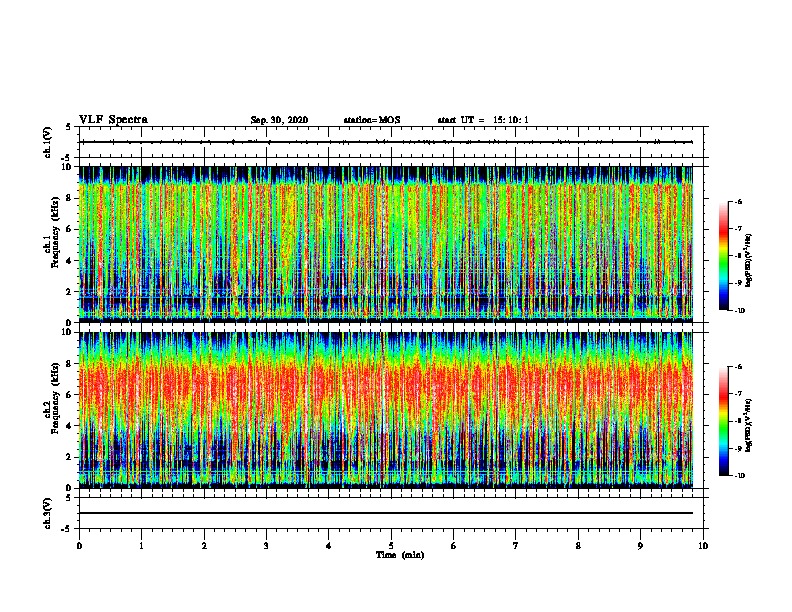Click time axis tick label 7
Image resolution: width=792 pixels, height=612 pixels.
pos(516,546)
